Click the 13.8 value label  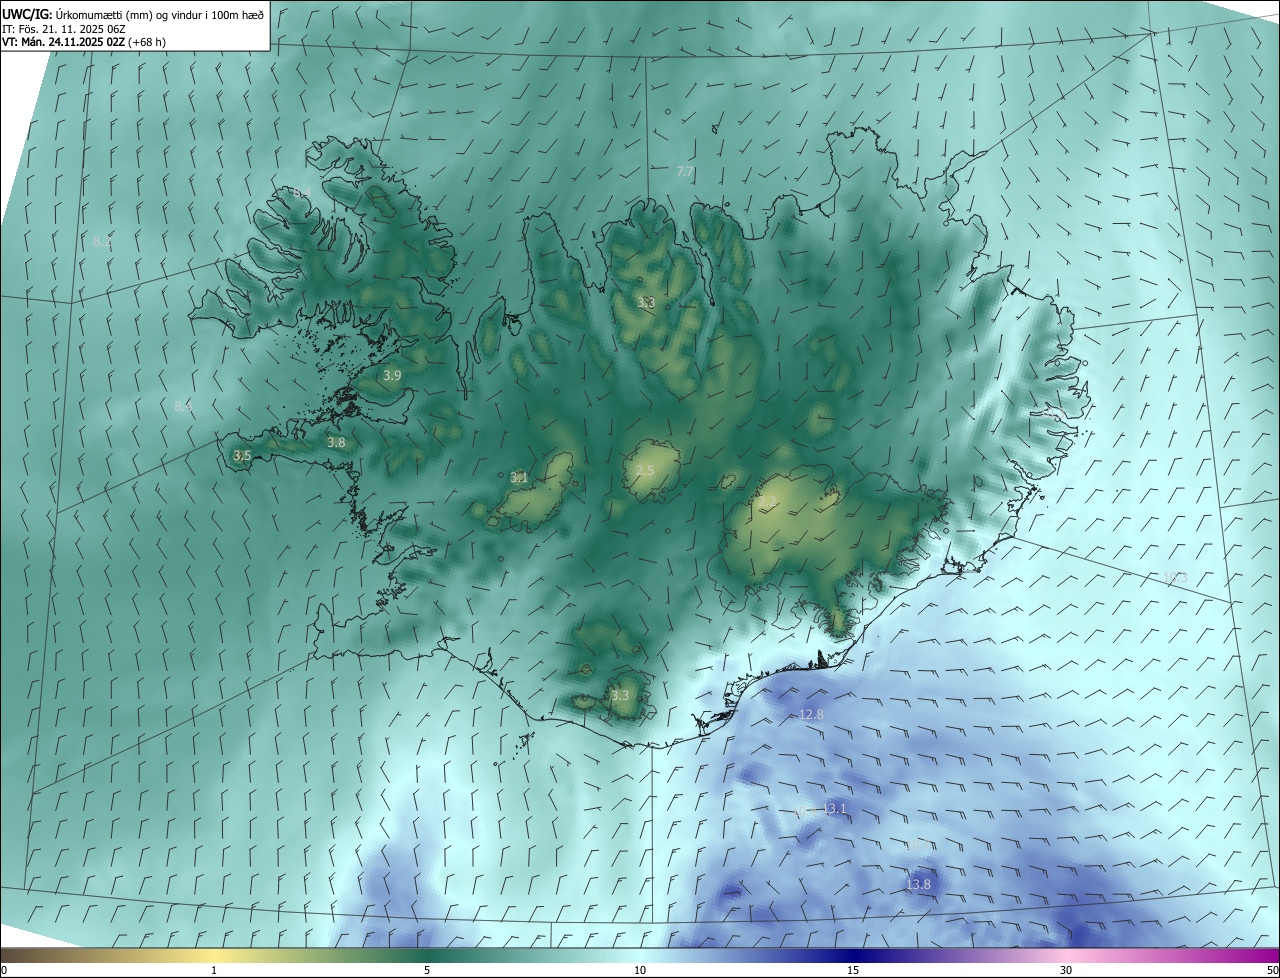(x=918, y=885)
